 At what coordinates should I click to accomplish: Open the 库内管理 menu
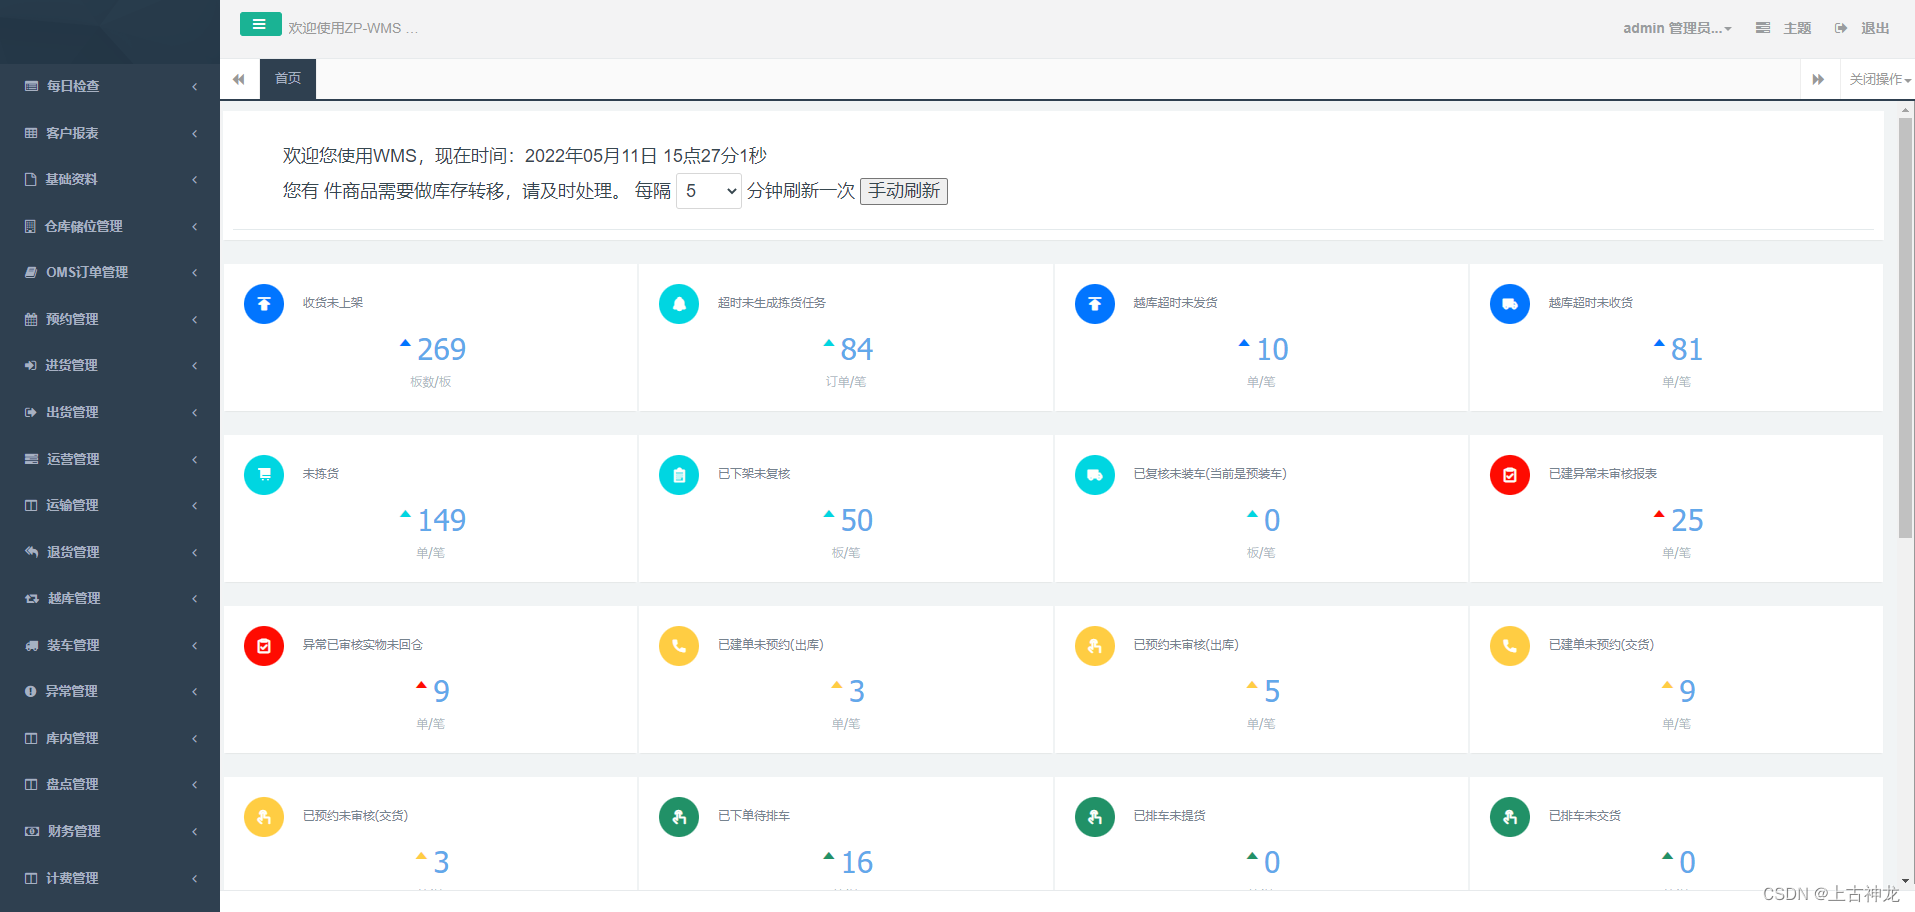(x=110, y=738)
